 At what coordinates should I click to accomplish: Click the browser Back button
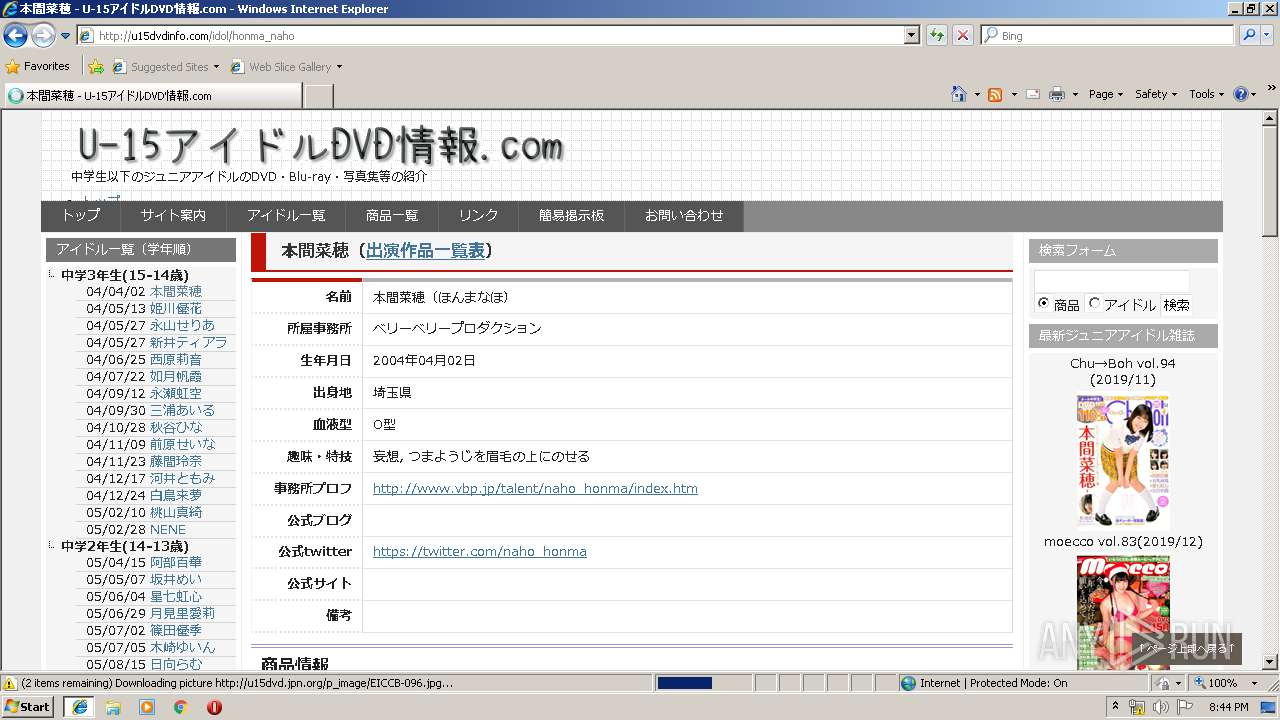tap(15, 36)
